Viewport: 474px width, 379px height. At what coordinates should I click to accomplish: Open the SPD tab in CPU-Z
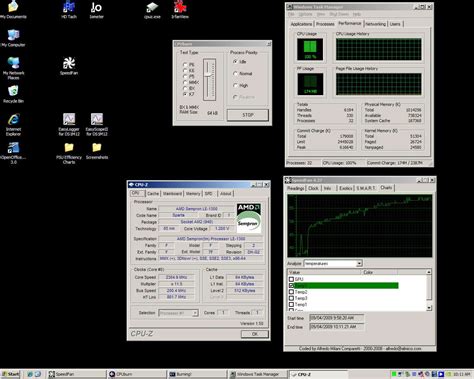[209, 194]
